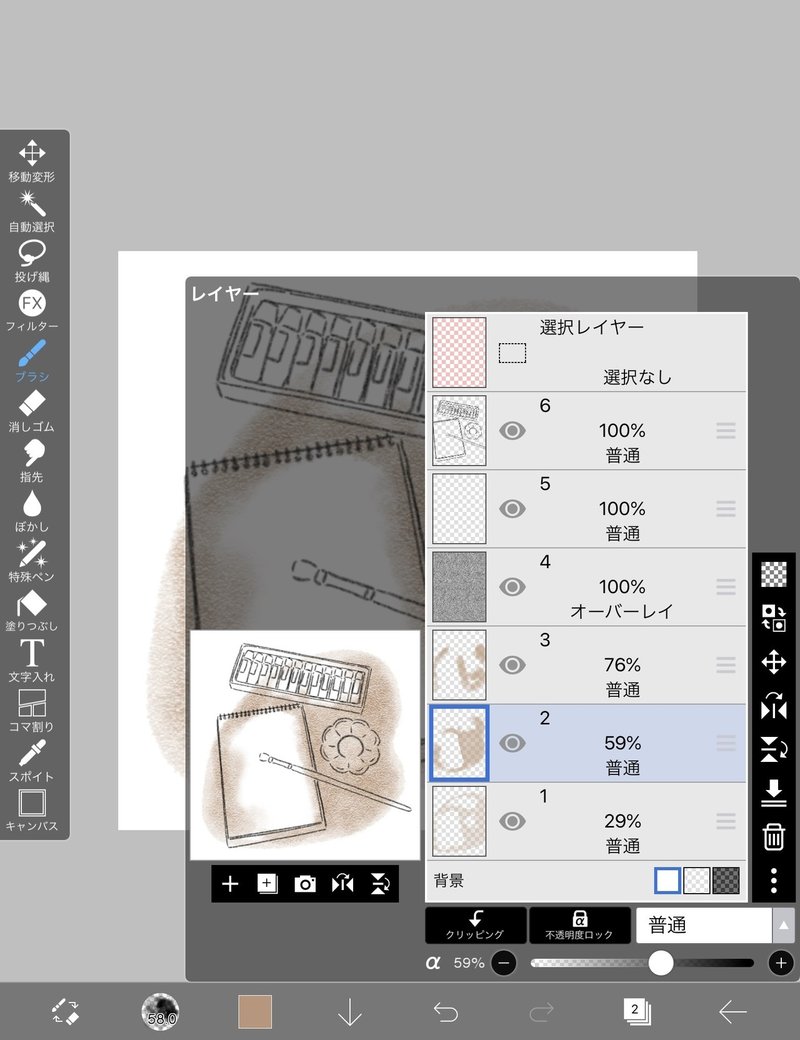Image resolution: width=800 pixels, height=1040 pixels.
Task: Close layer panel via layers button showing 2
Action: point(637,1011)
